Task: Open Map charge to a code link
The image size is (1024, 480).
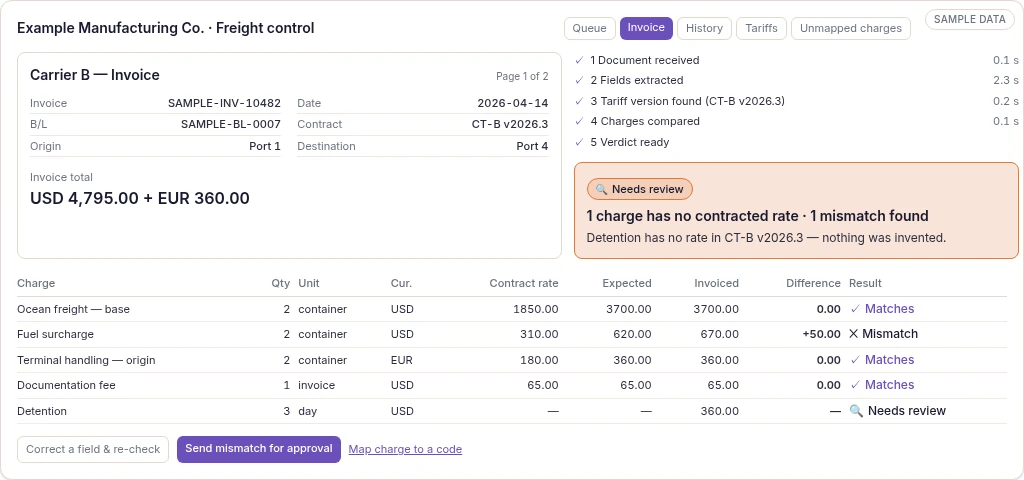Action: 405,449
